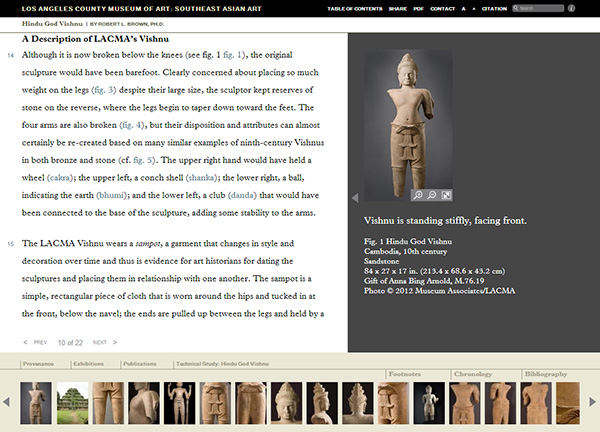Screen dimensions: 600x432
Task: Open the Share menu
Action: pos(398,8)
